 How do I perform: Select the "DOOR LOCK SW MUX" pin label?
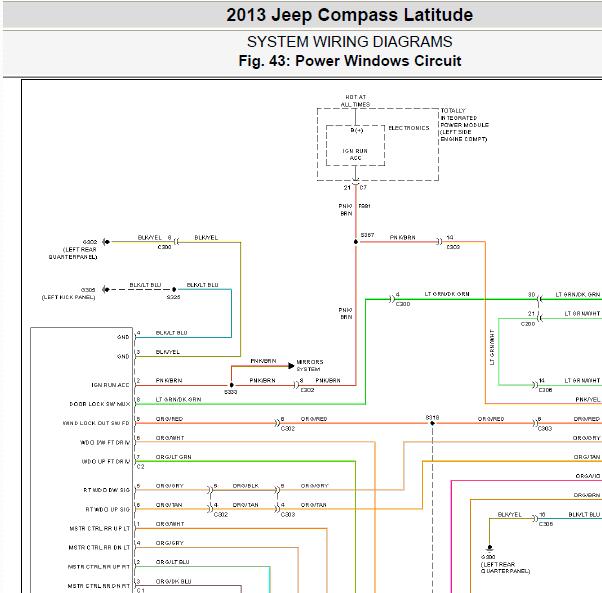(99, 404)
